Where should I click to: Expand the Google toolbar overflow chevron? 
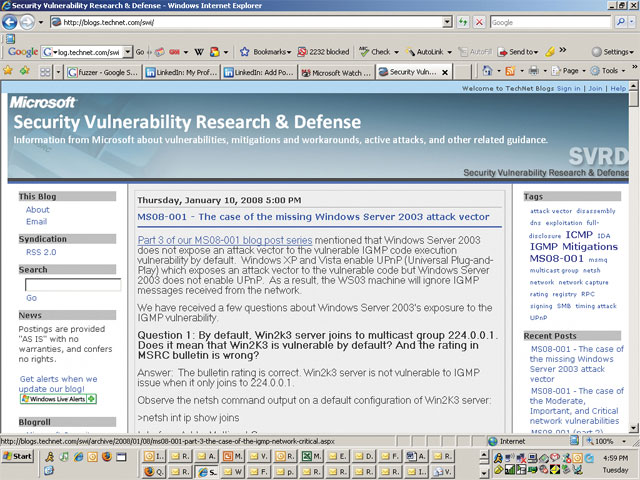pos(562,50)
